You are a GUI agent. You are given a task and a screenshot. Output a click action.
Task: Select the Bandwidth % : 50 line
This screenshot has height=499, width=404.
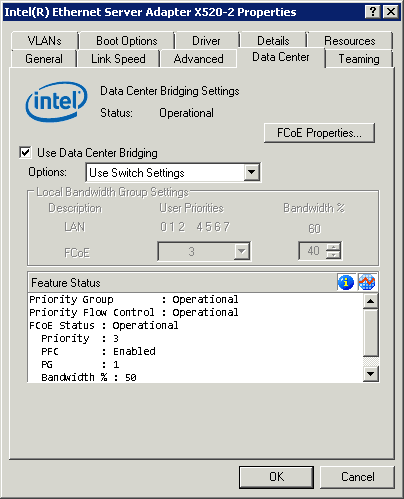pos(89,377)
